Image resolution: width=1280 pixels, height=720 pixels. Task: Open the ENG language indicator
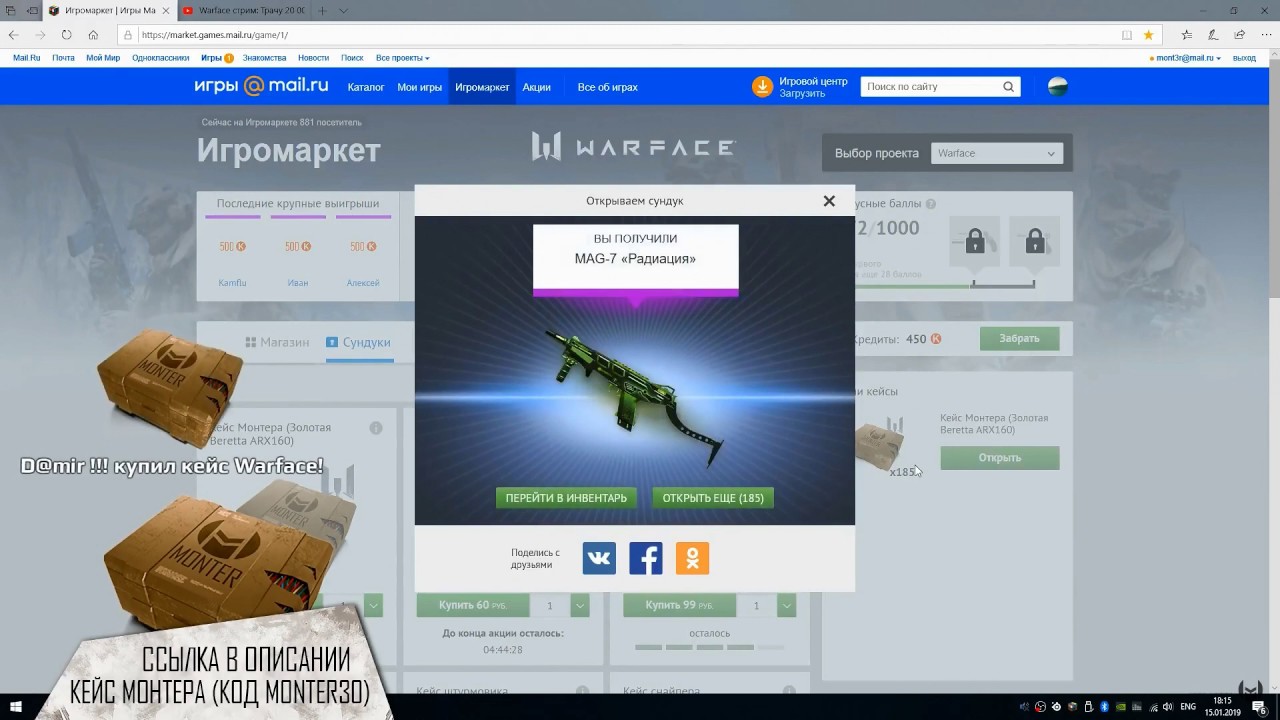tap(1188, 707)
